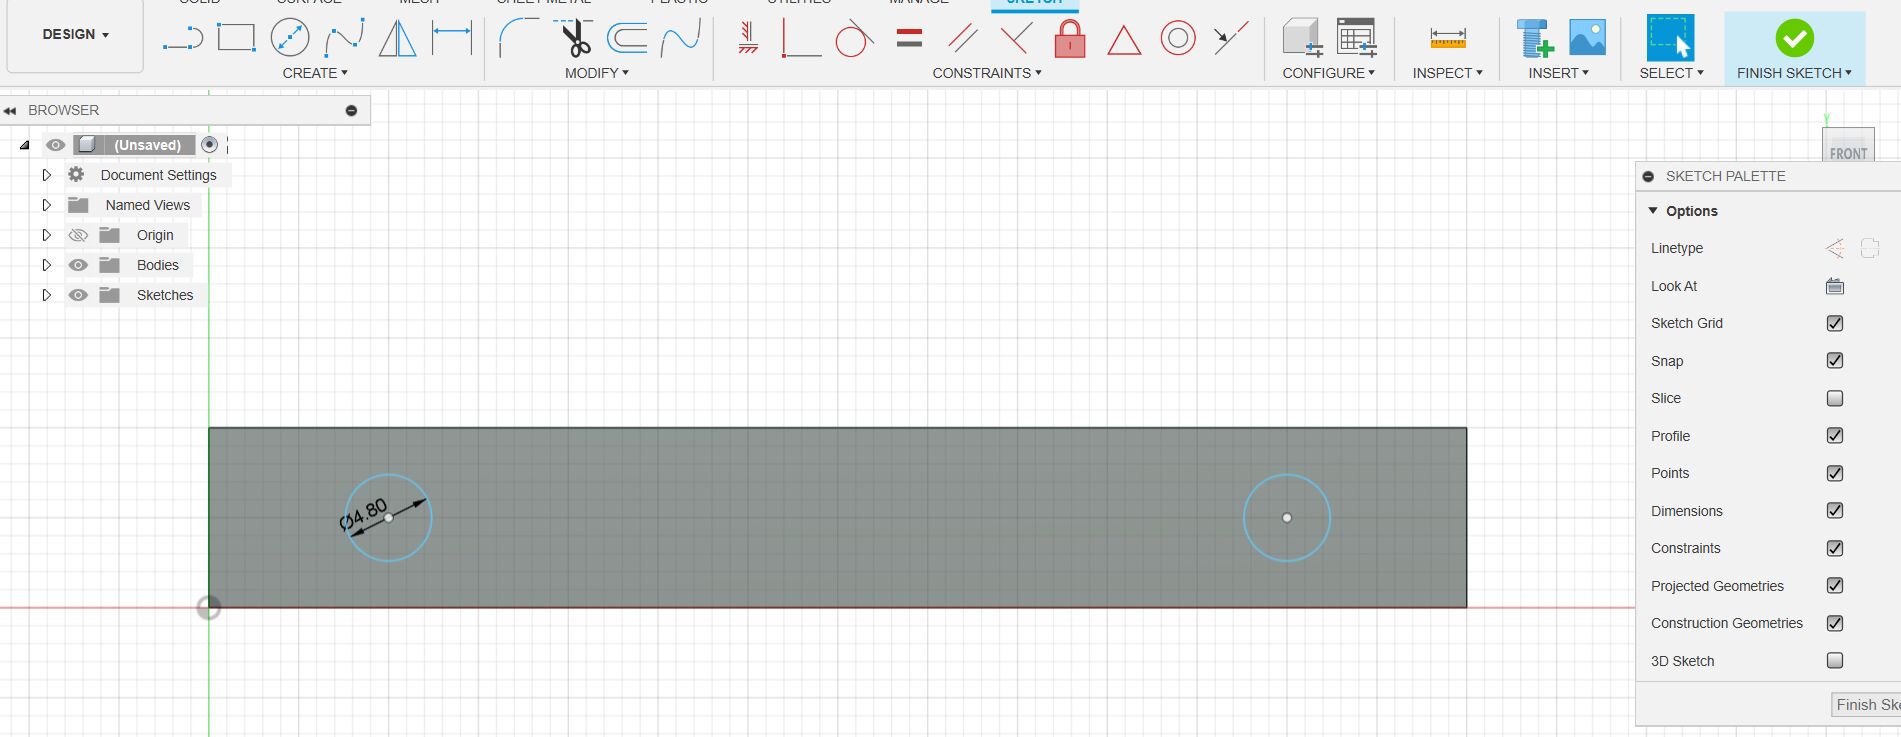Screen dimensions: 1901x737
Task: Apply the Parallel constraint
Action: click(x=963, y=38)
